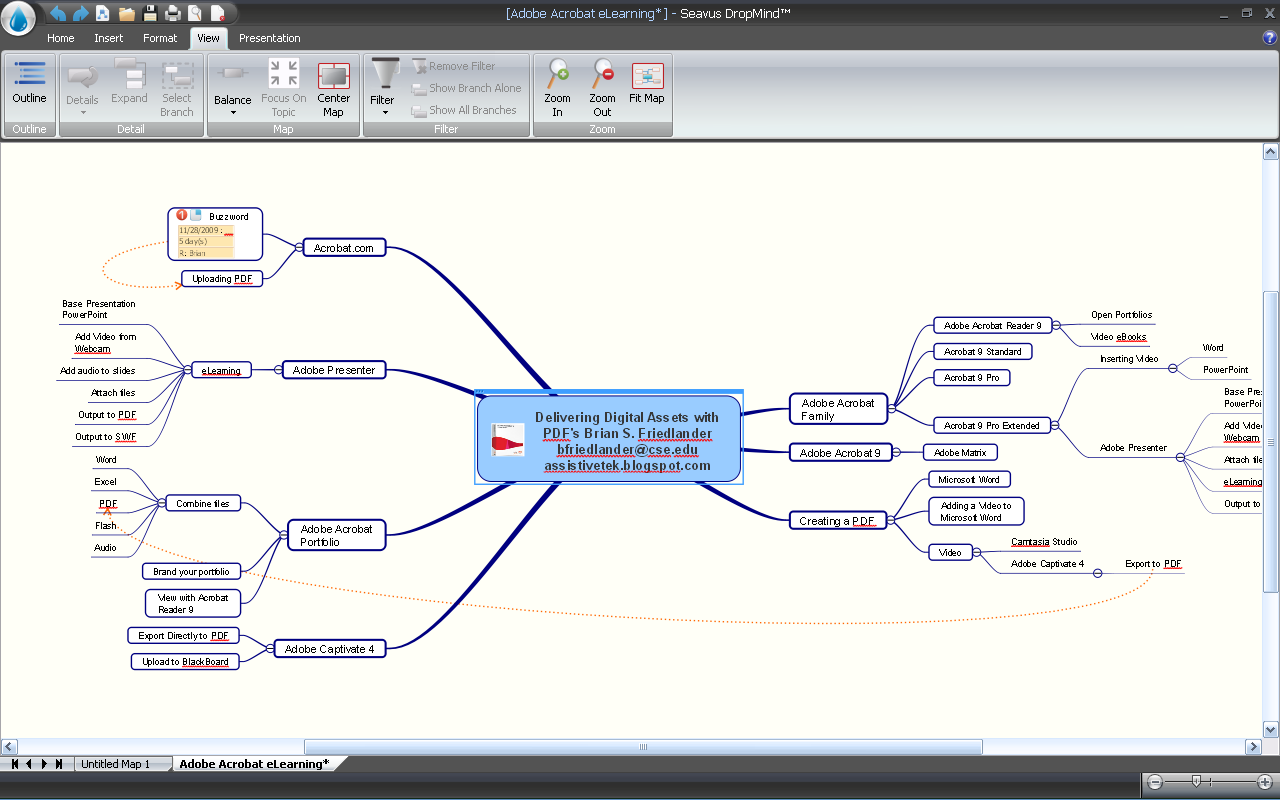Go to previous map tab arrow
Image resolution: width=1280 pixels, height=800 pixels.
tap(29, 764)
